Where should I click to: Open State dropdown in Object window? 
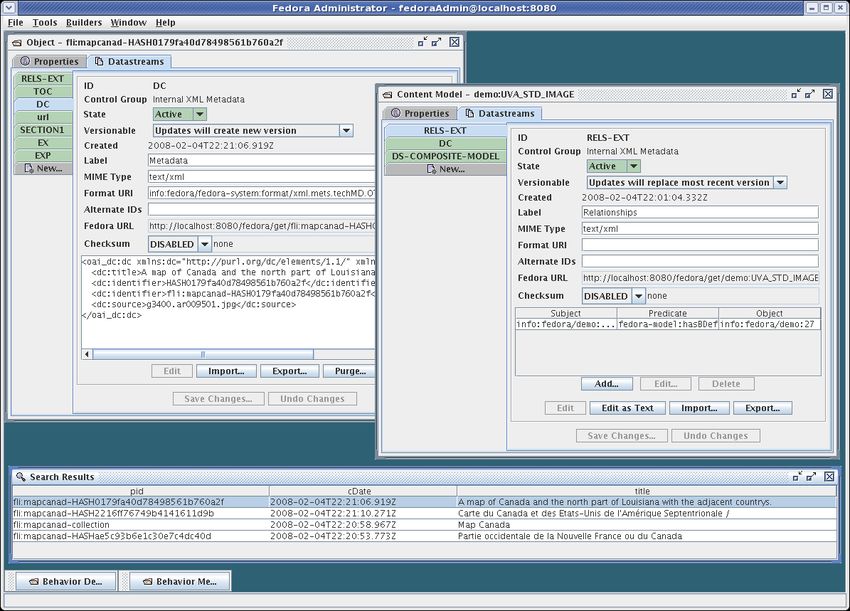click(200, 114)
